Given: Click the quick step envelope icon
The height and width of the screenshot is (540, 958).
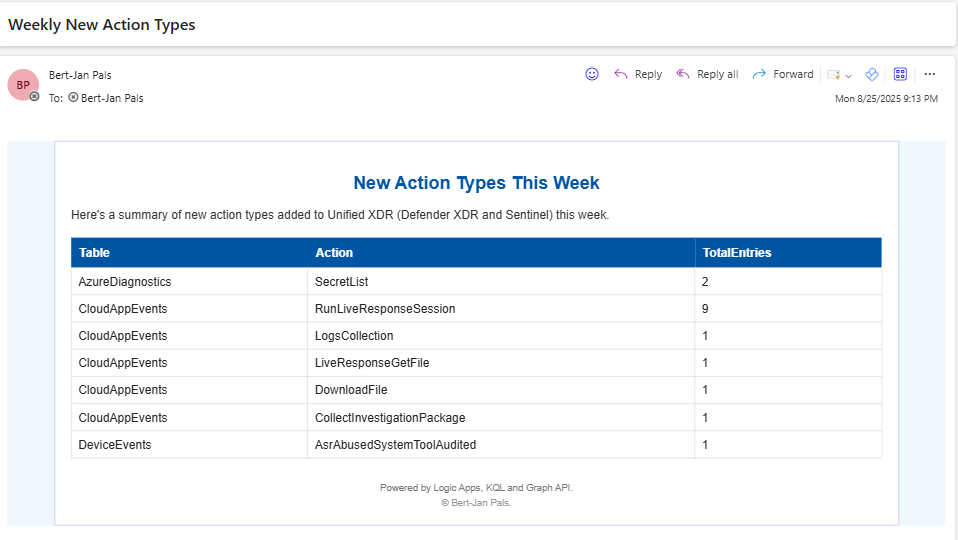Looking at the screenshot, I should [833, 75].
